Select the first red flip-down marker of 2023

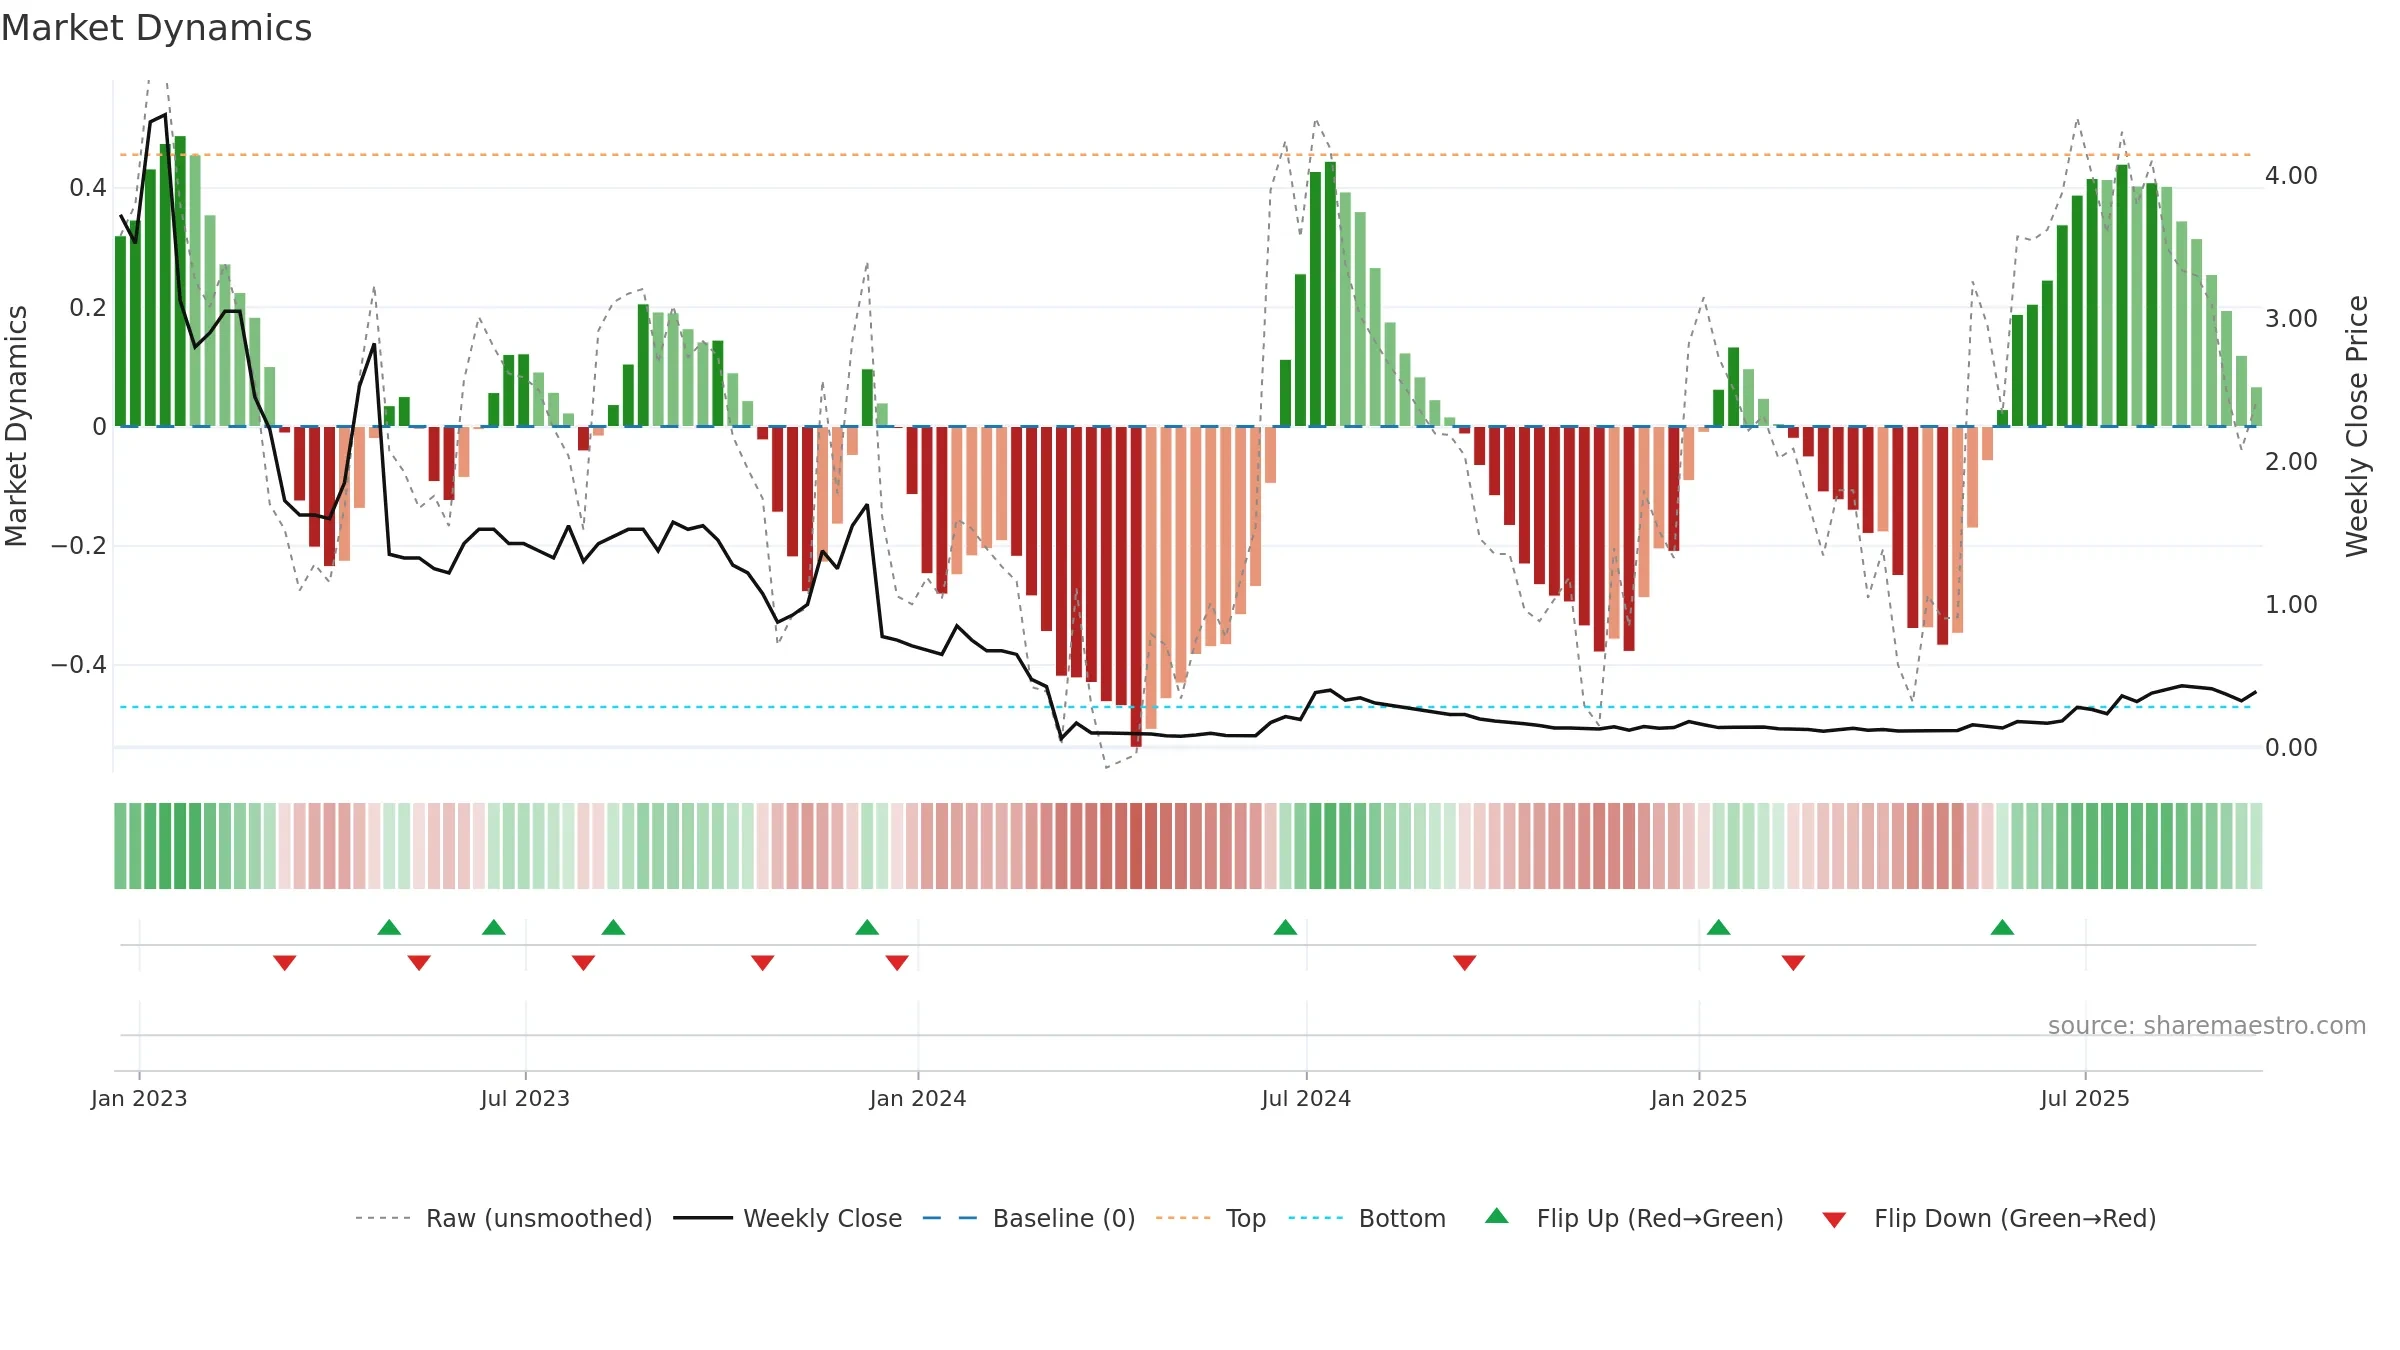coord(284,962)
